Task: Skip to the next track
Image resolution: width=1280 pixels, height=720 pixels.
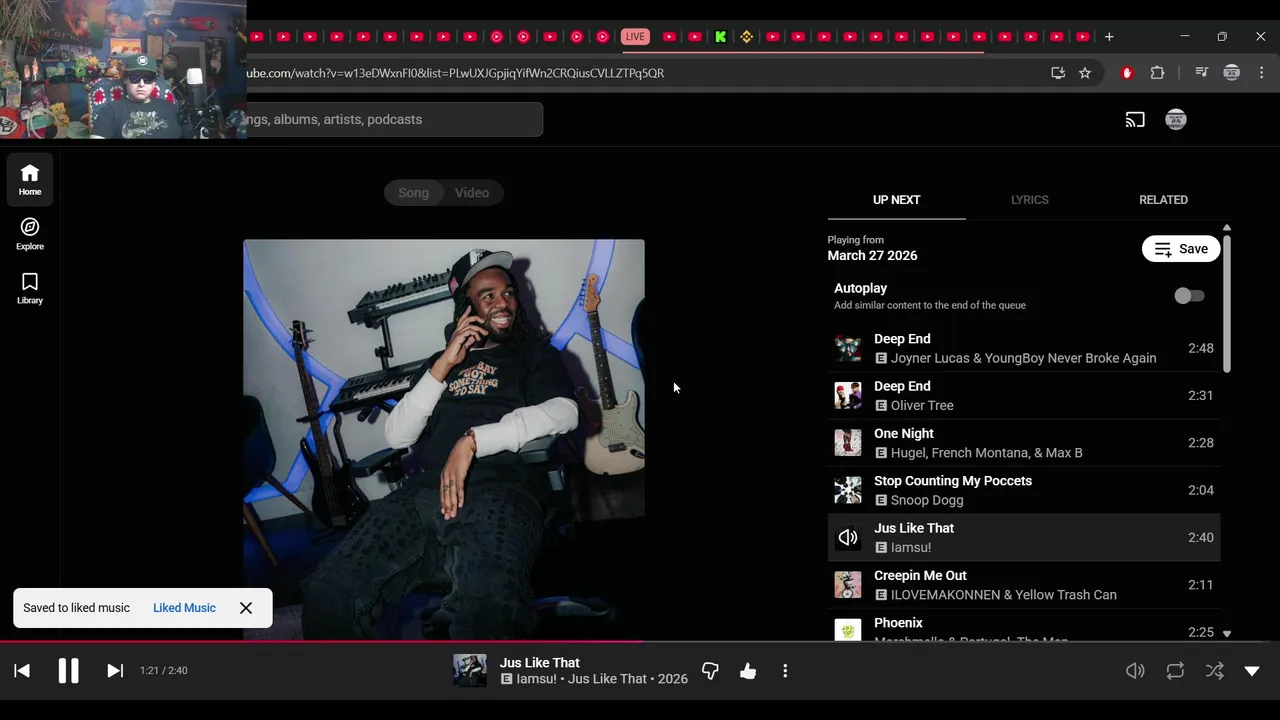Action: (x=115, y=671)
